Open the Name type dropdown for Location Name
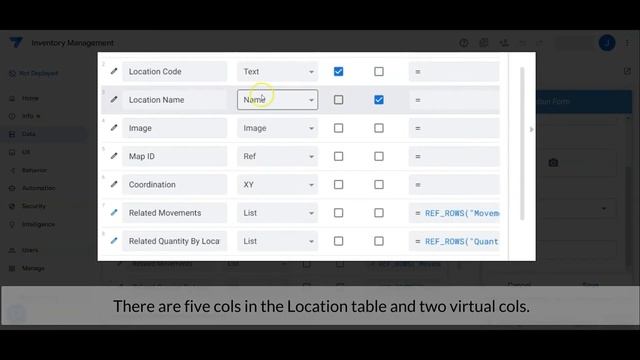The image size is (640, 360). coord(278,100)
